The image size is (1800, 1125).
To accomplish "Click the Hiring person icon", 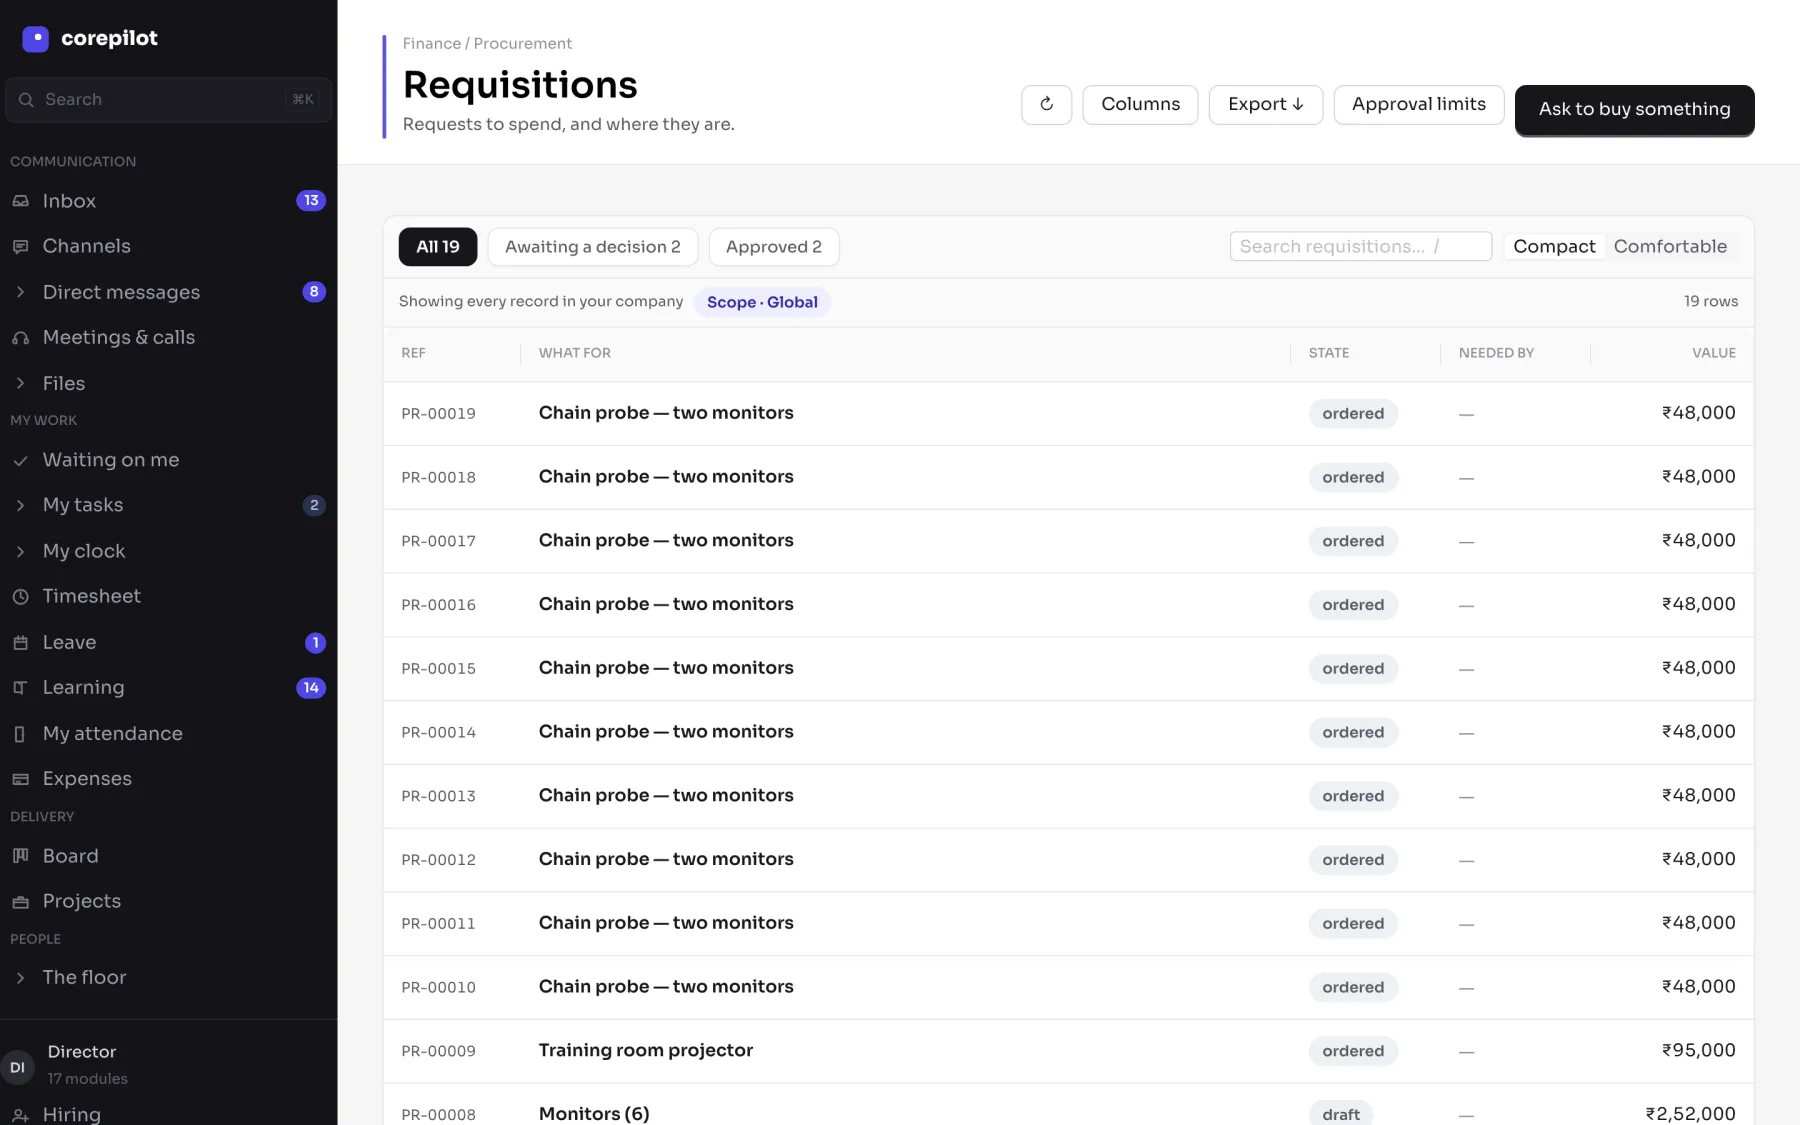I will tap(20, 1114).
